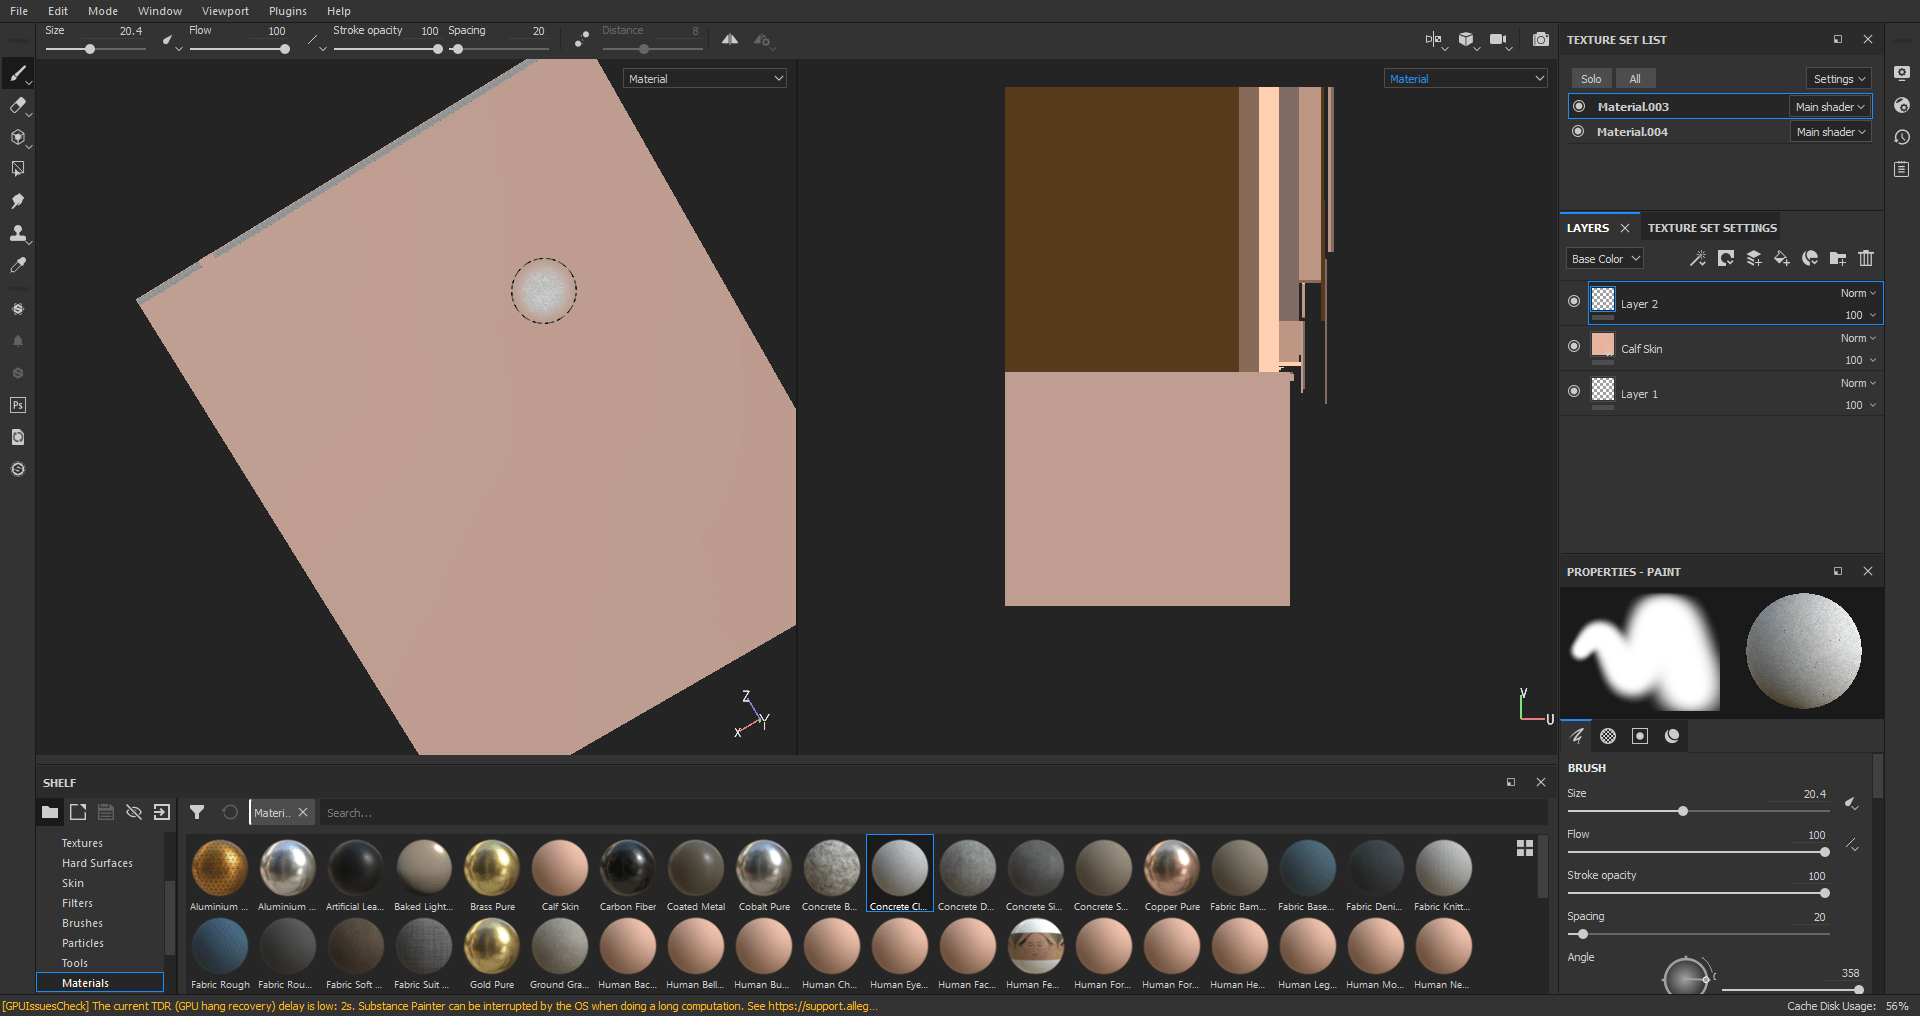Select the Textures shelf category

click(82, 843)
